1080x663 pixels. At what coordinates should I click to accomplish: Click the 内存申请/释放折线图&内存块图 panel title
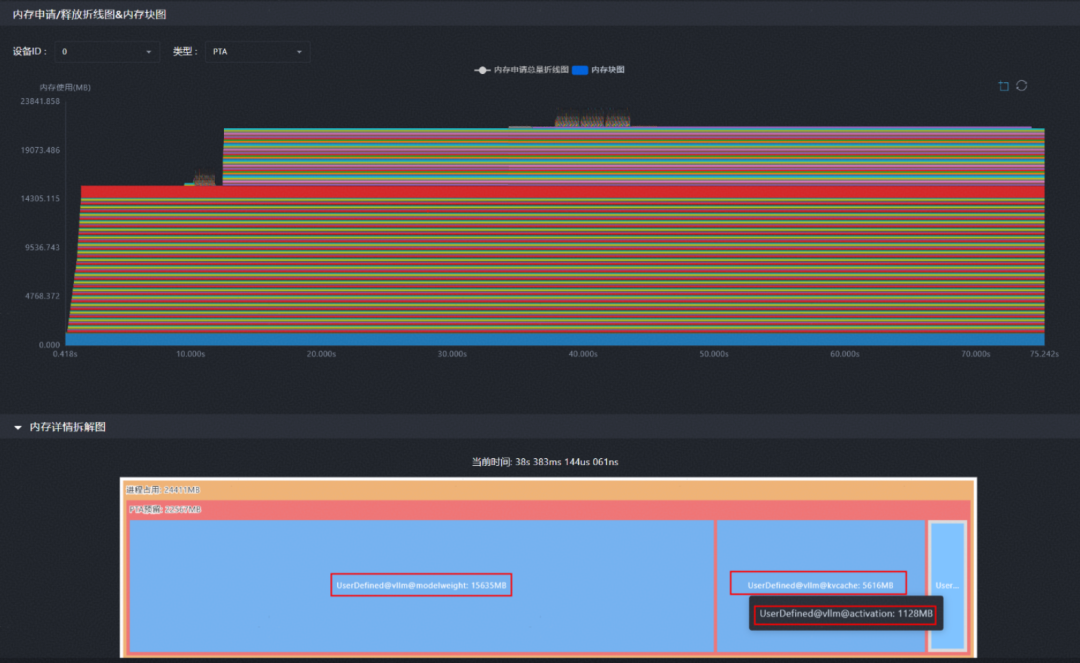(90, 14)
